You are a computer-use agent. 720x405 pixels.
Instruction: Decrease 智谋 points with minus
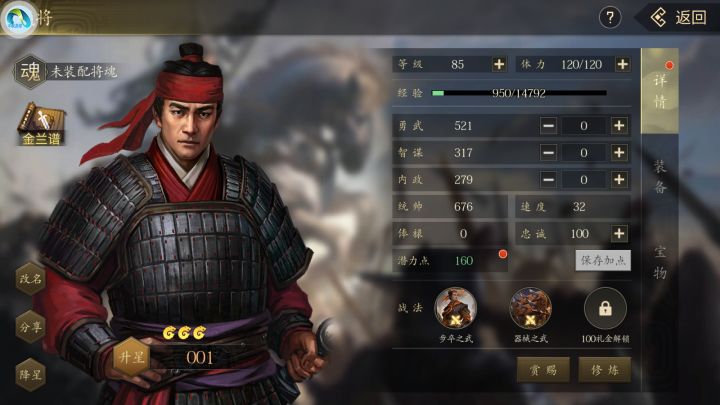pyautogui.click(x=548, y=152)
